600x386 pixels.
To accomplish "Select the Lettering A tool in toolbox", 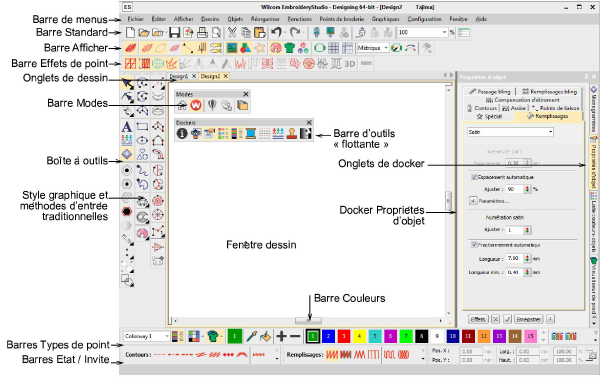I will [127, 126].
